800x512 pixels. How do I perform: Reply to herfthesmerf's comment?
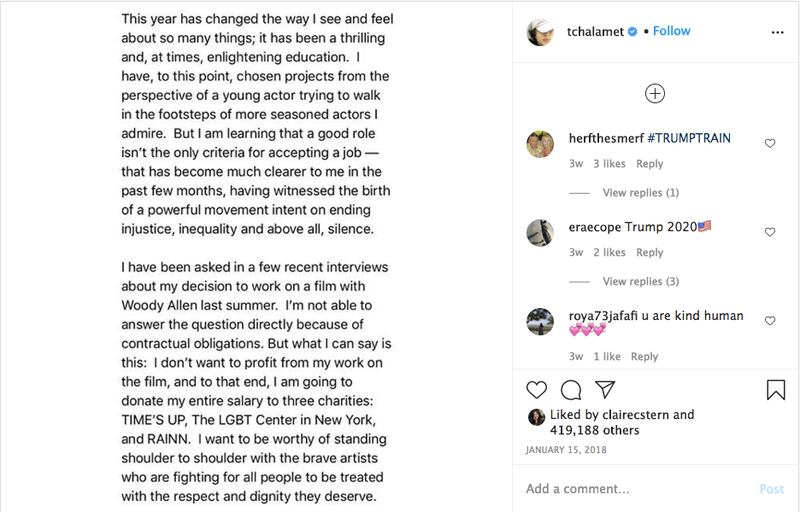click(650, 164)
